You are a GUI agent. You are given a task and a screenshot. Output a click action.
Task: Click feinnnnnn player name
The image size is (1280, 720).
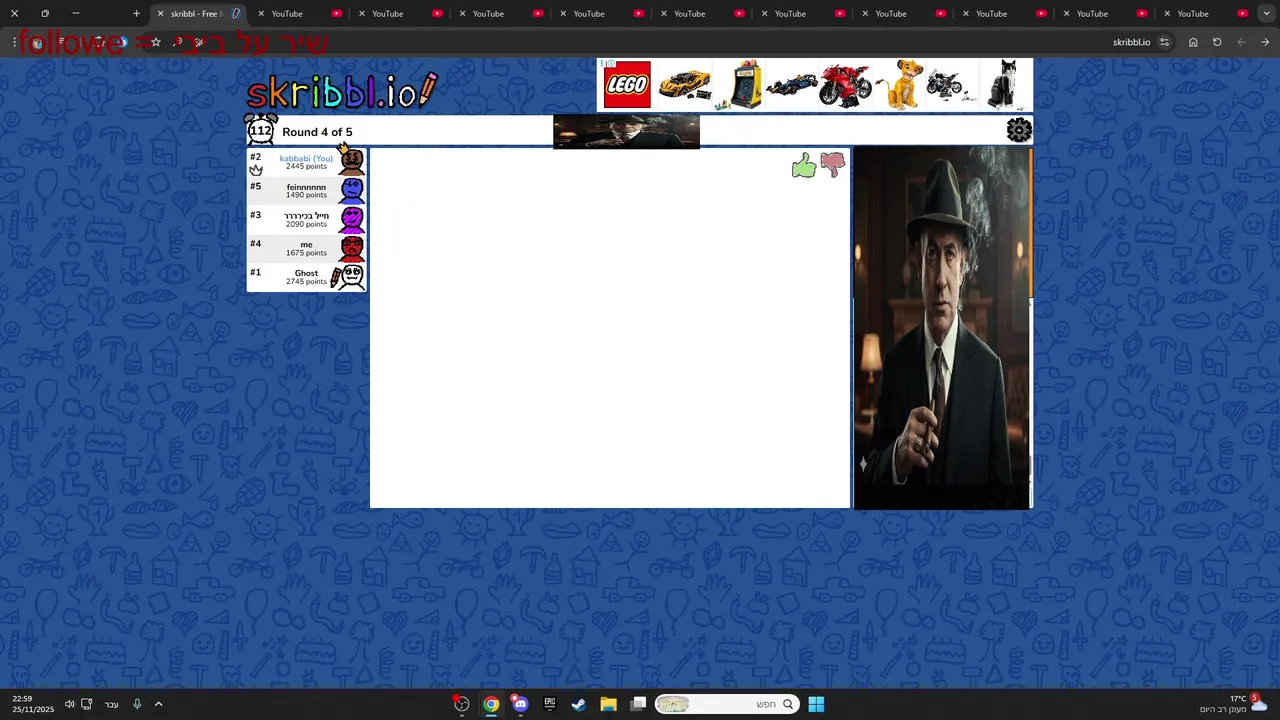point(306,187)
